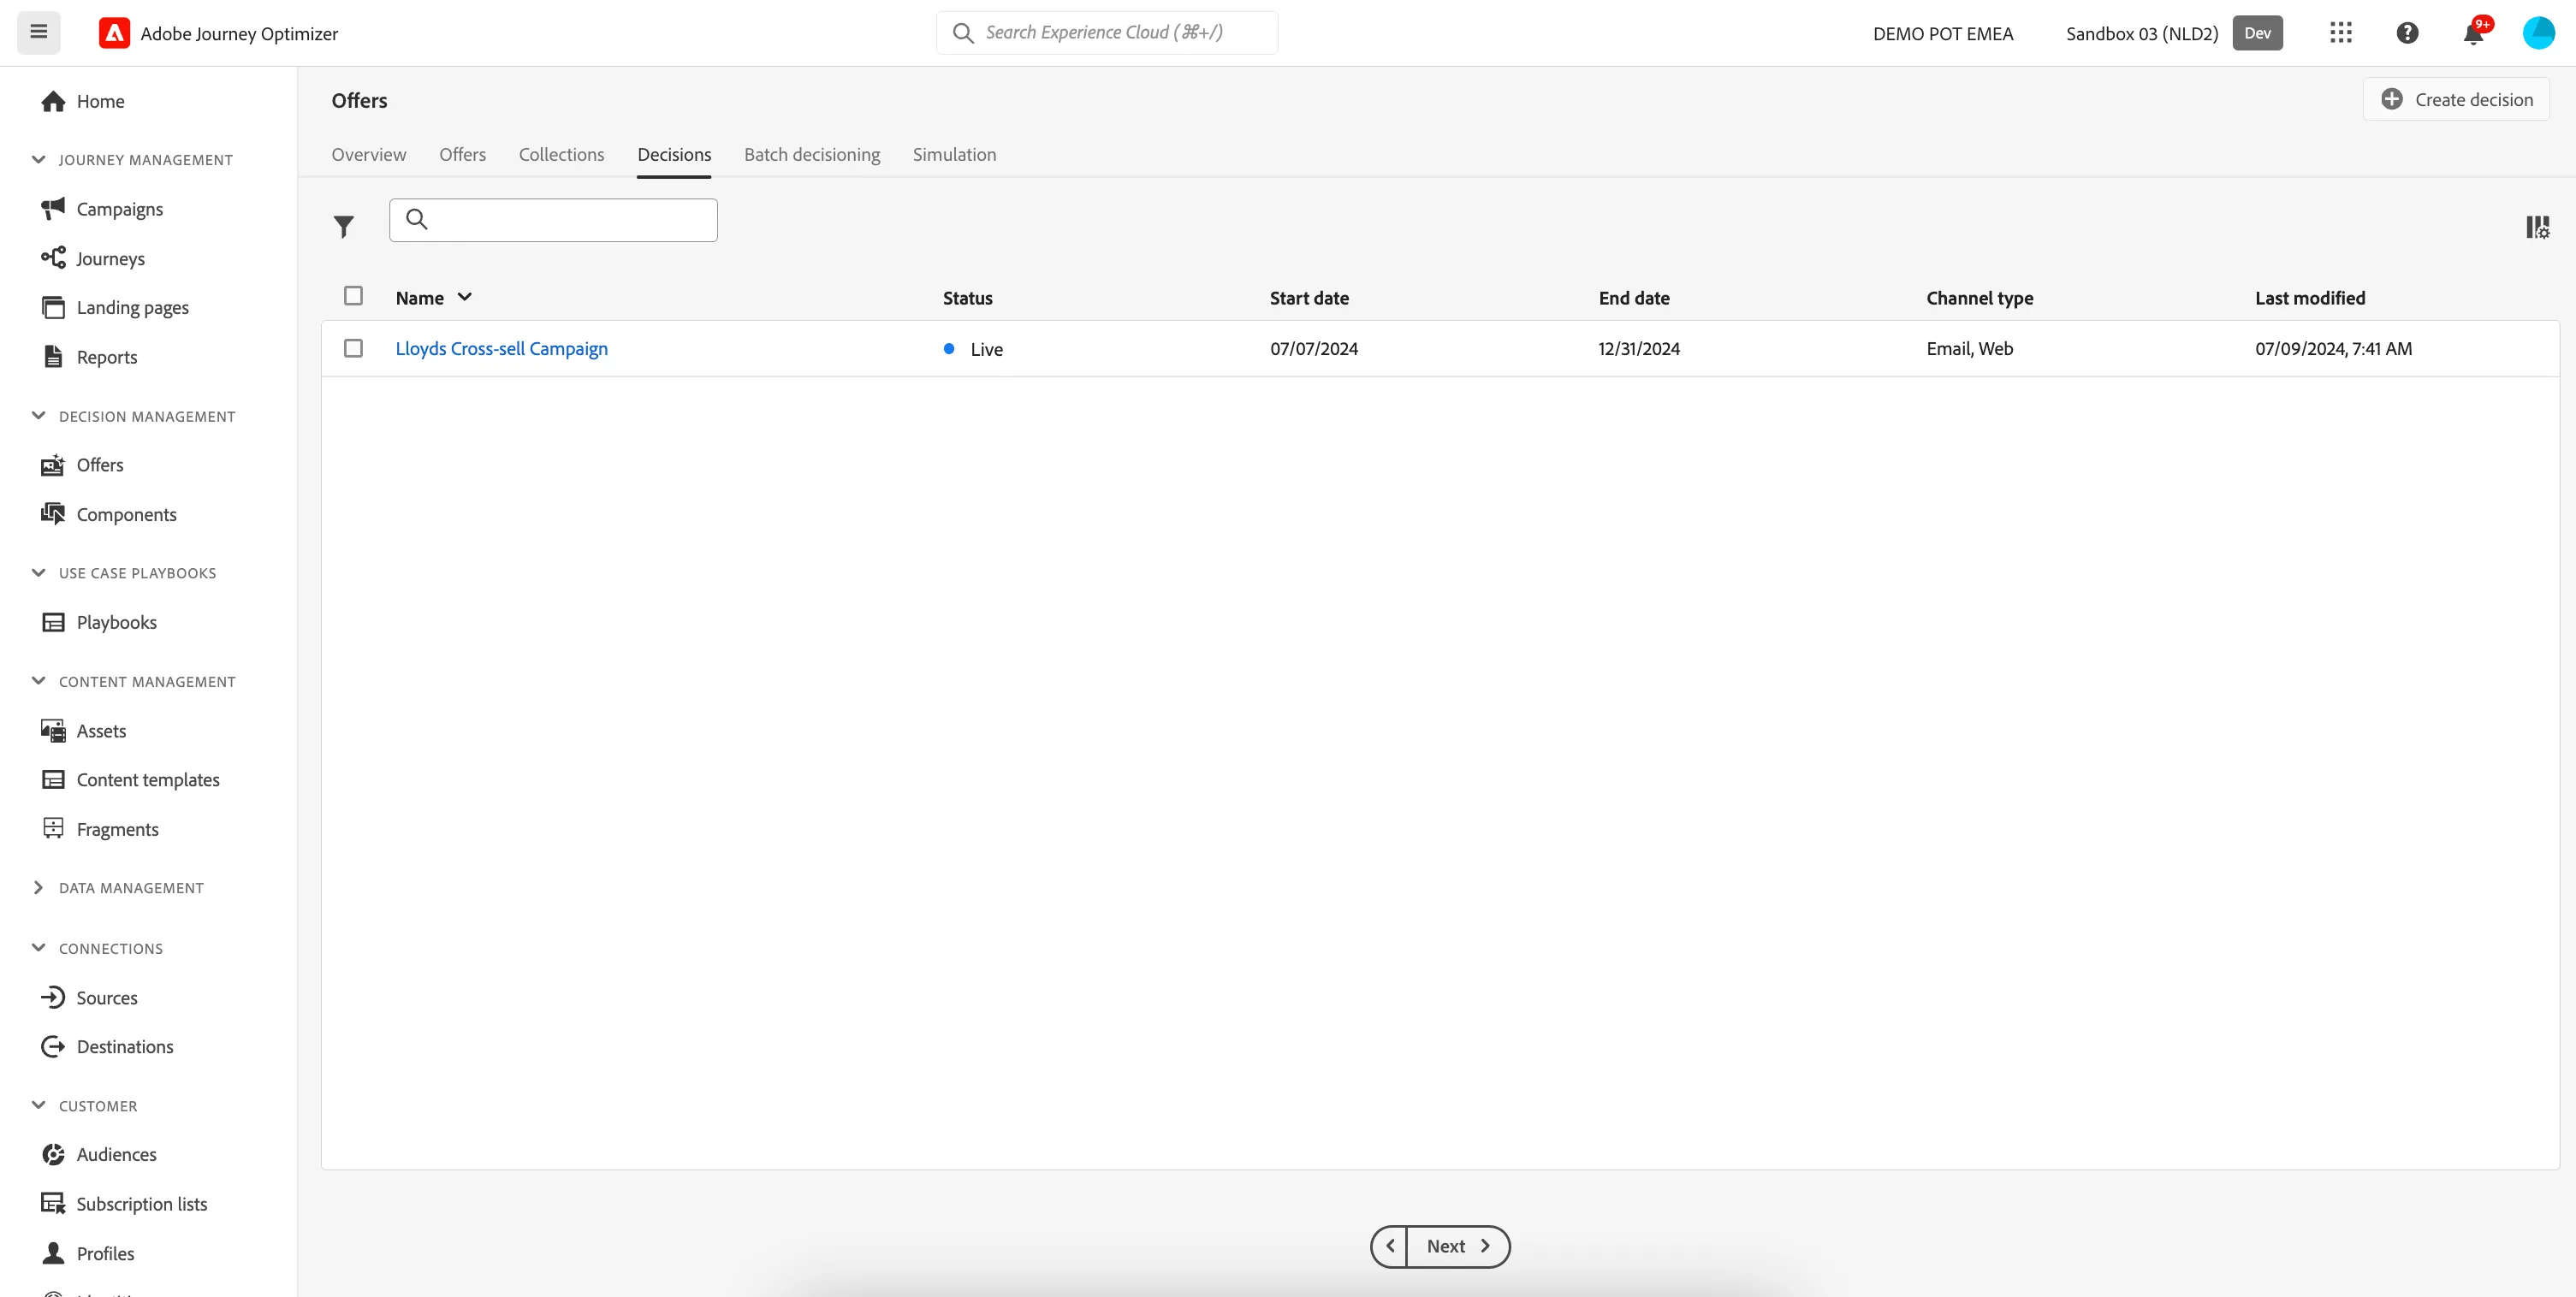The width and height of the screenshot is (2576, 1297).
Task: Switch to the Collections tab
Action: click(561, 154)
